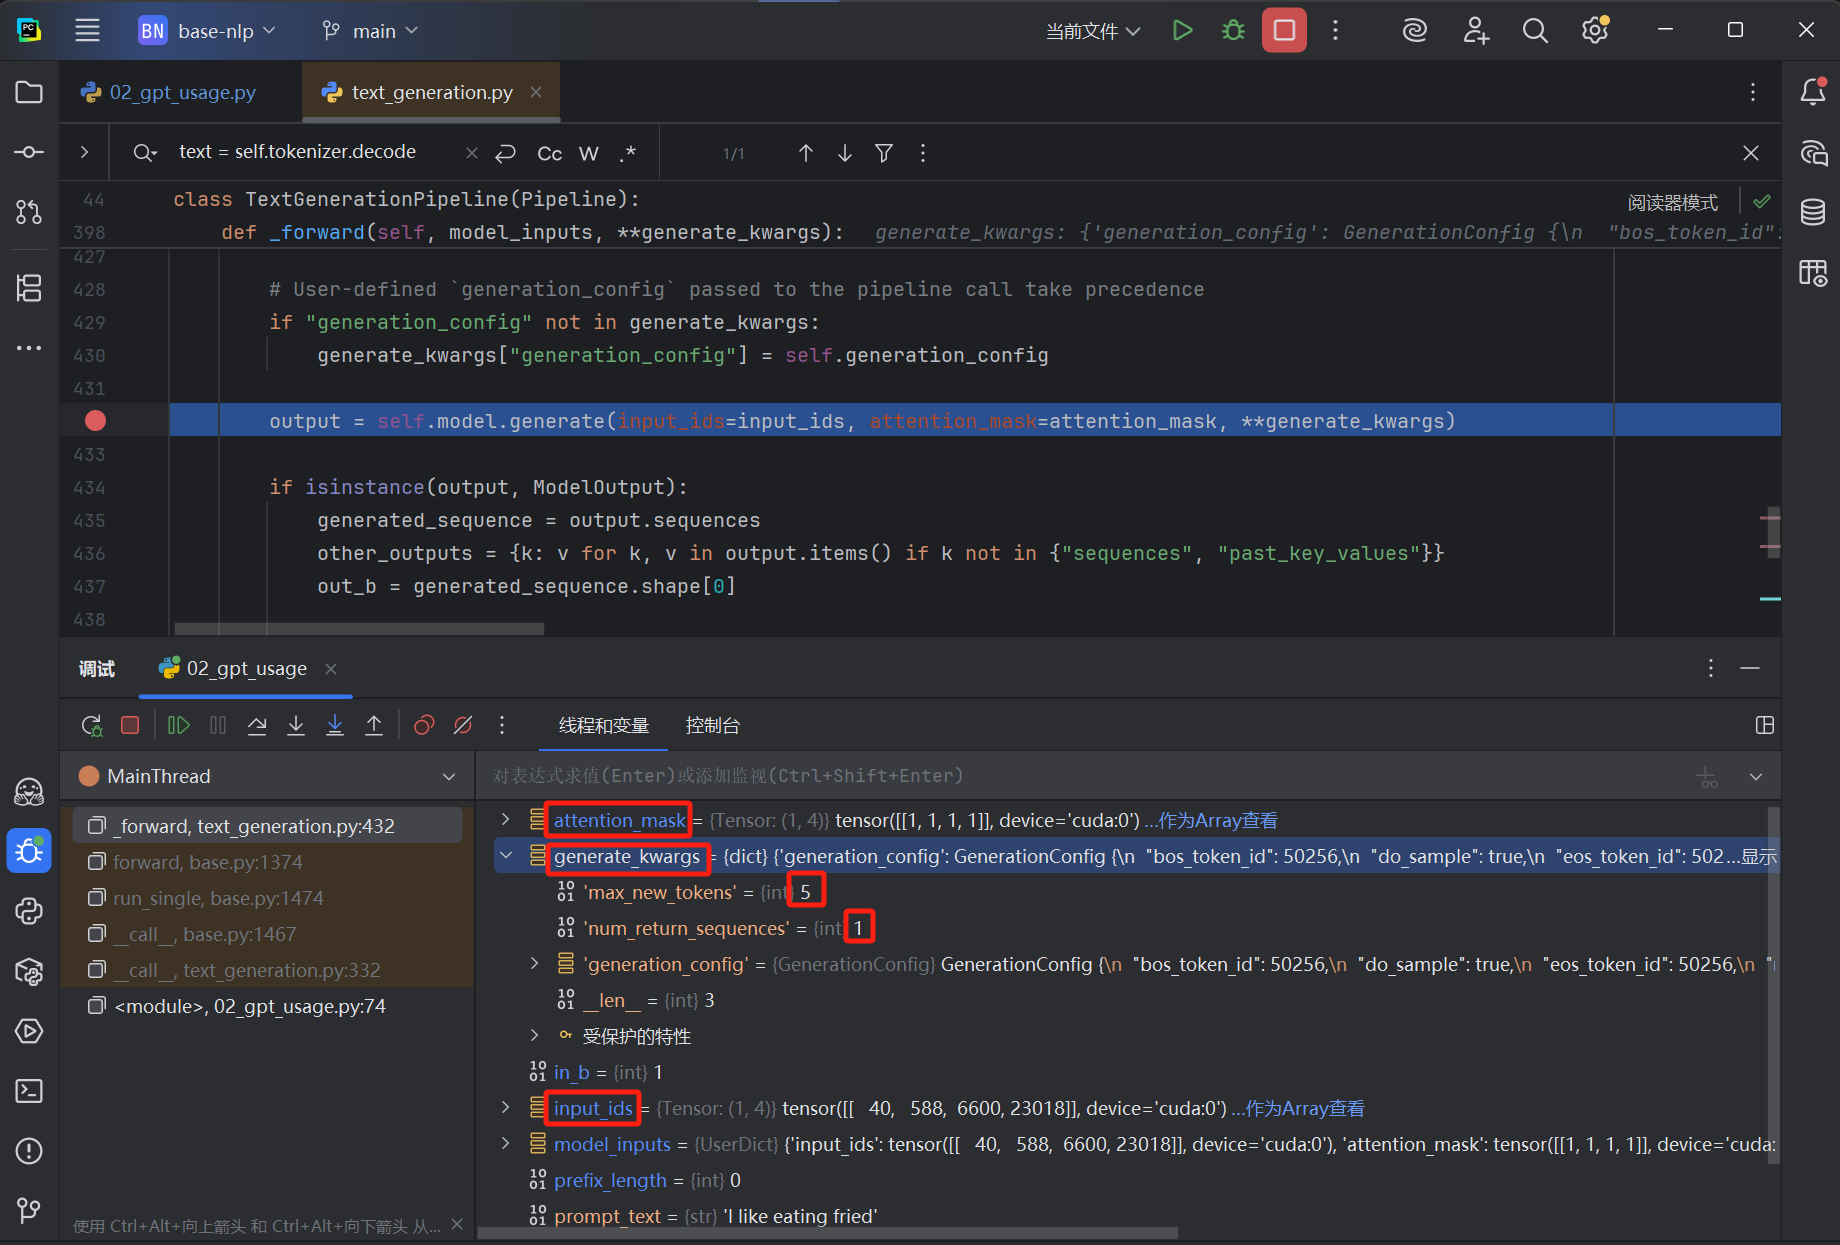
Task: Collapse the generate_kwargs variable node
Action: (506, 856)
